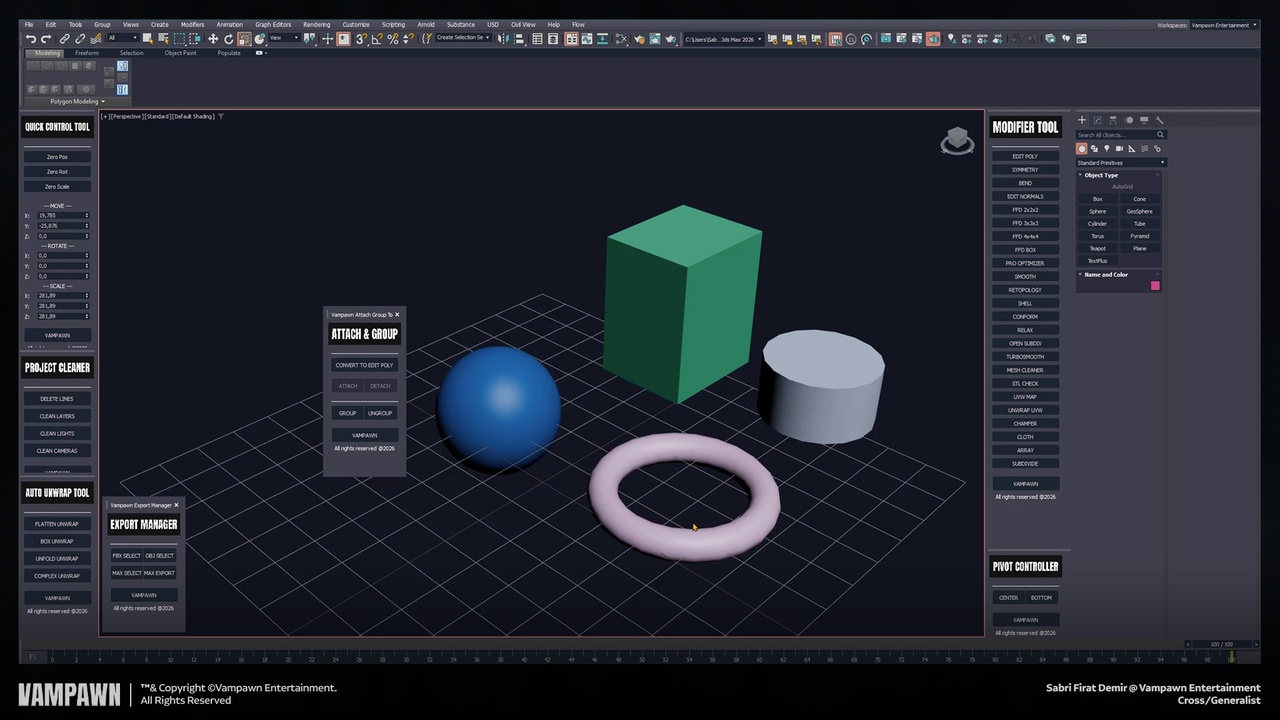Open the selection filter All dropdown
1280x720 pixels.
(123, 38)
